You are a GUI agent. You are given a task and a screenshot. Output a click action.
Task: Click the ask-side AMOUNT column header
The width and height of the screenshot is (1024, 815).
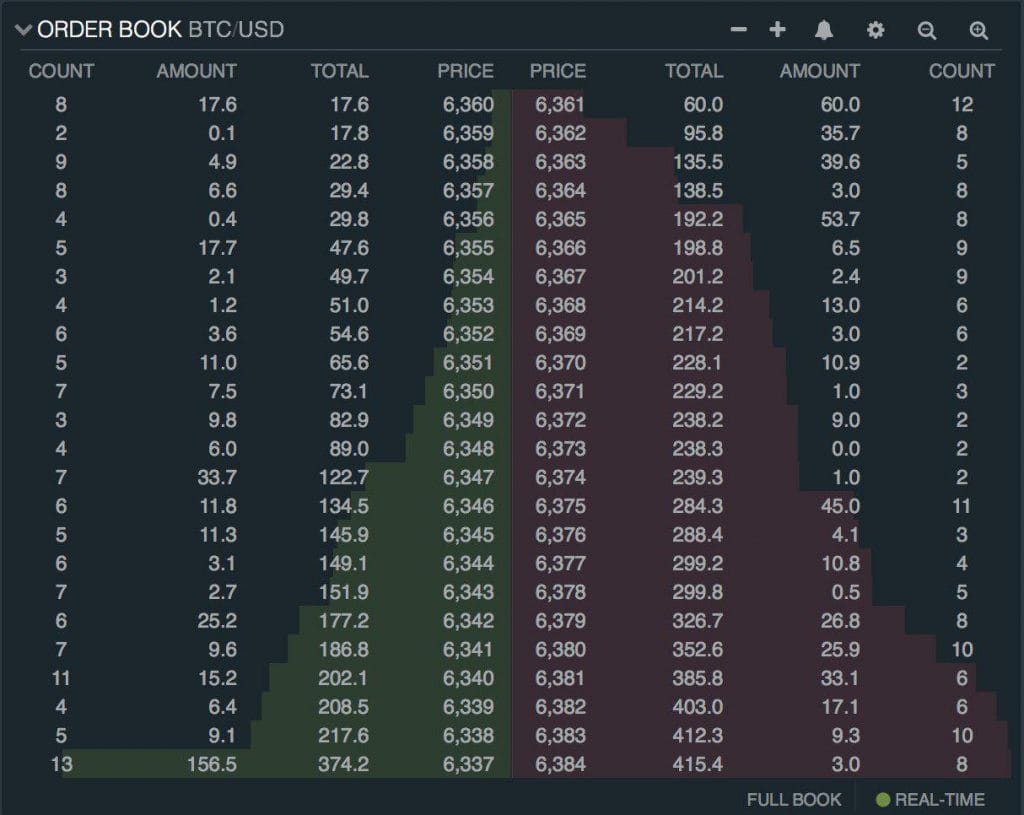pos(819,71)
